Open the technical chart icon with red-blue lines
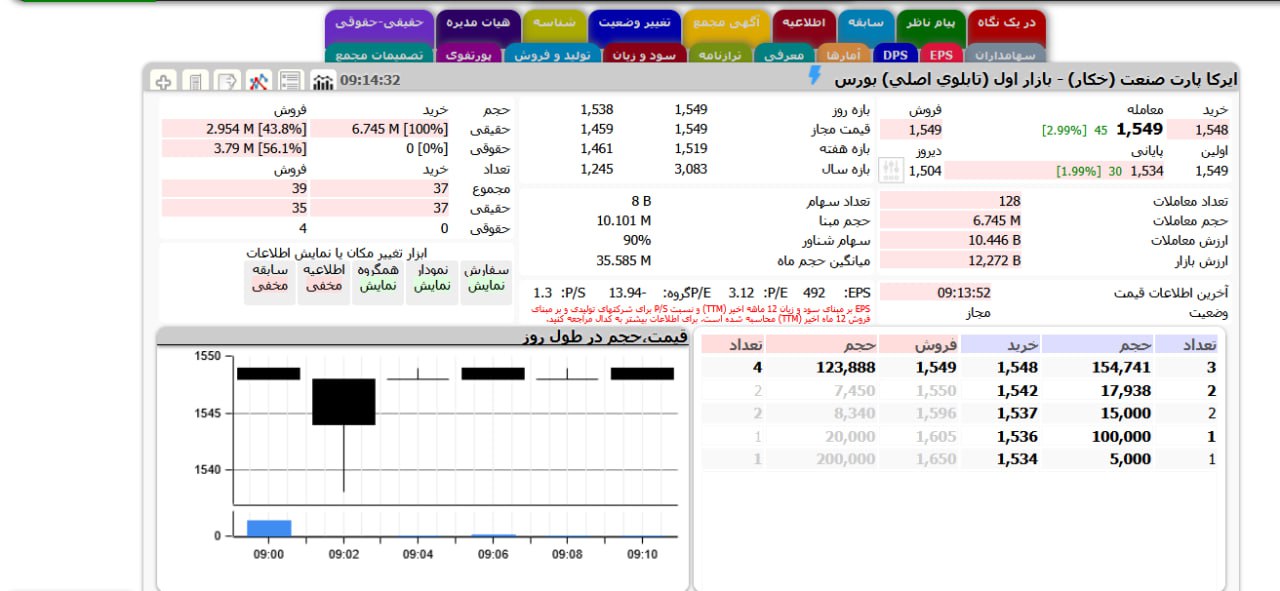 pos(258,80)
